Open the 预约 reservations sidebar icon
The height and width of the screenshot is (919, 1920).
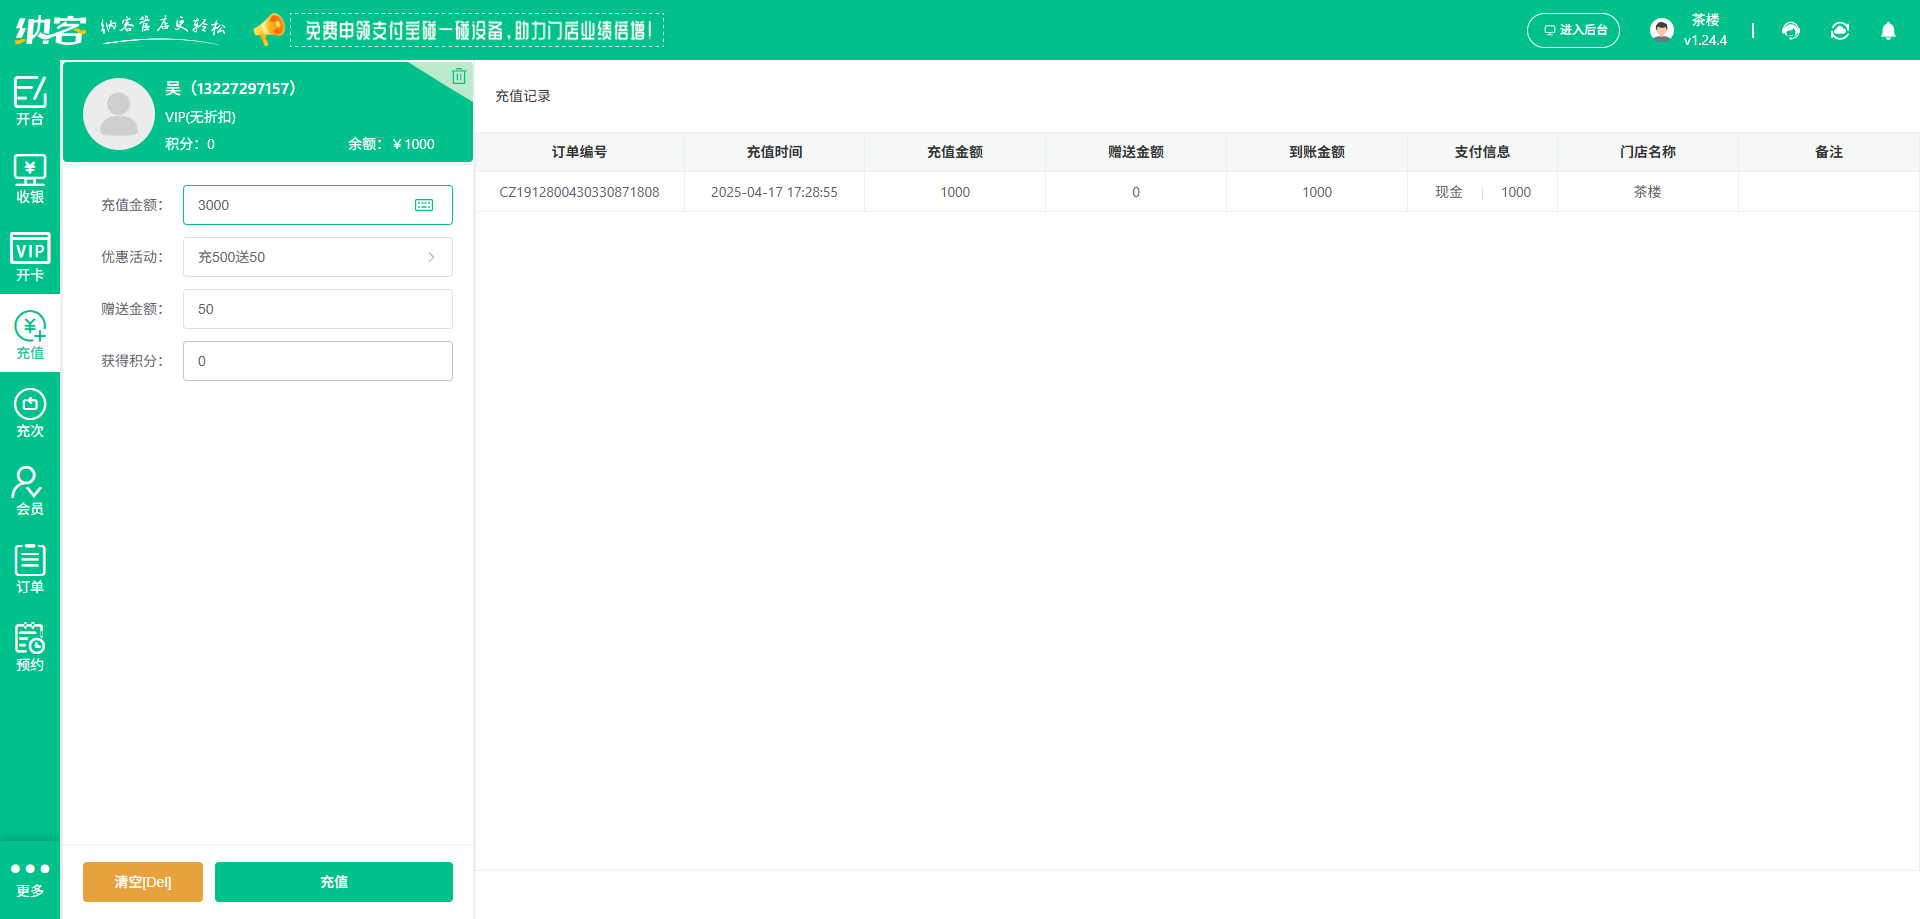(29, 644)
